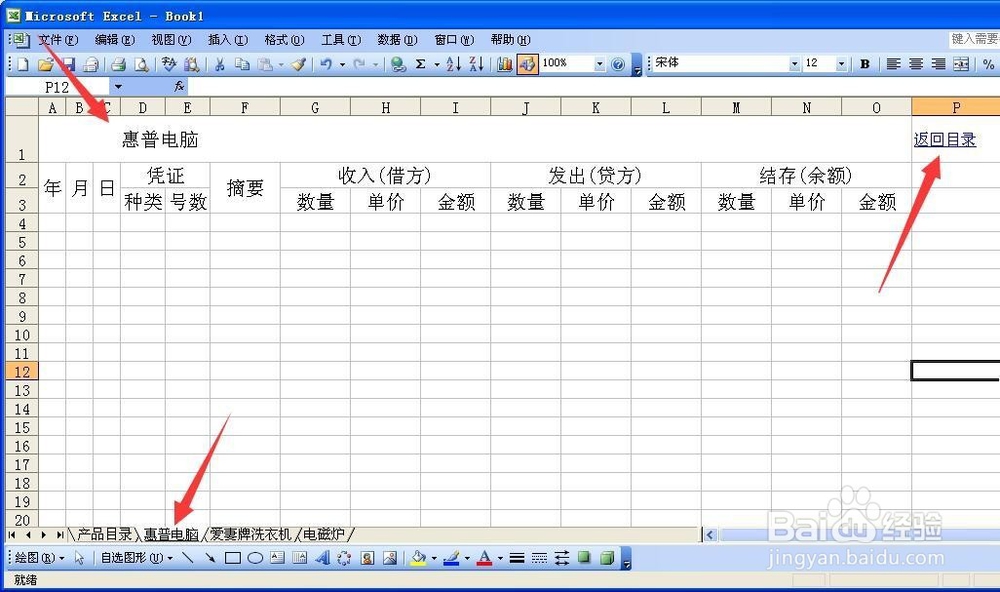Viewport: 1000px width, 592px height.
Task: Click the fx insert function button
Action: tap(179, 86)
